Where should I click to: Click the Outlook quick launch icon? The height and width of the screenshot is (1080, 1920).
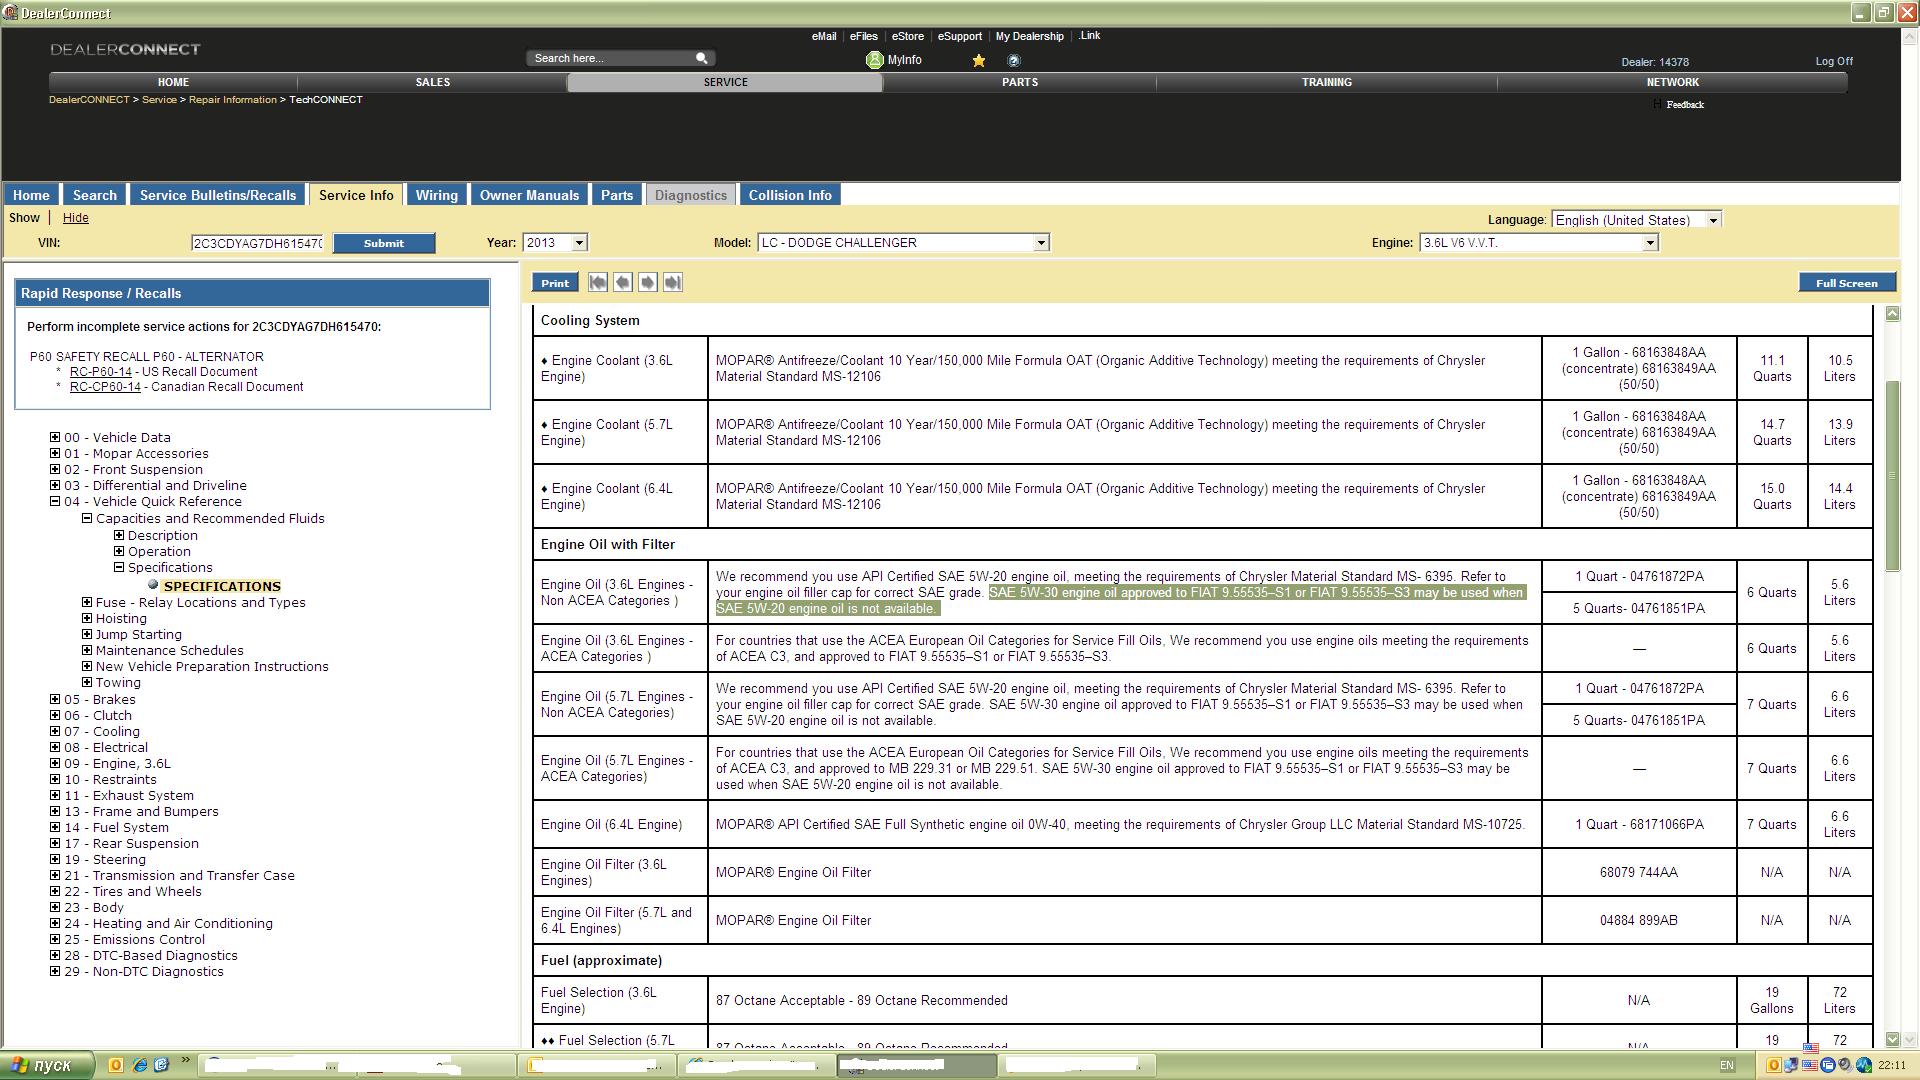(x=115, y=1065)
